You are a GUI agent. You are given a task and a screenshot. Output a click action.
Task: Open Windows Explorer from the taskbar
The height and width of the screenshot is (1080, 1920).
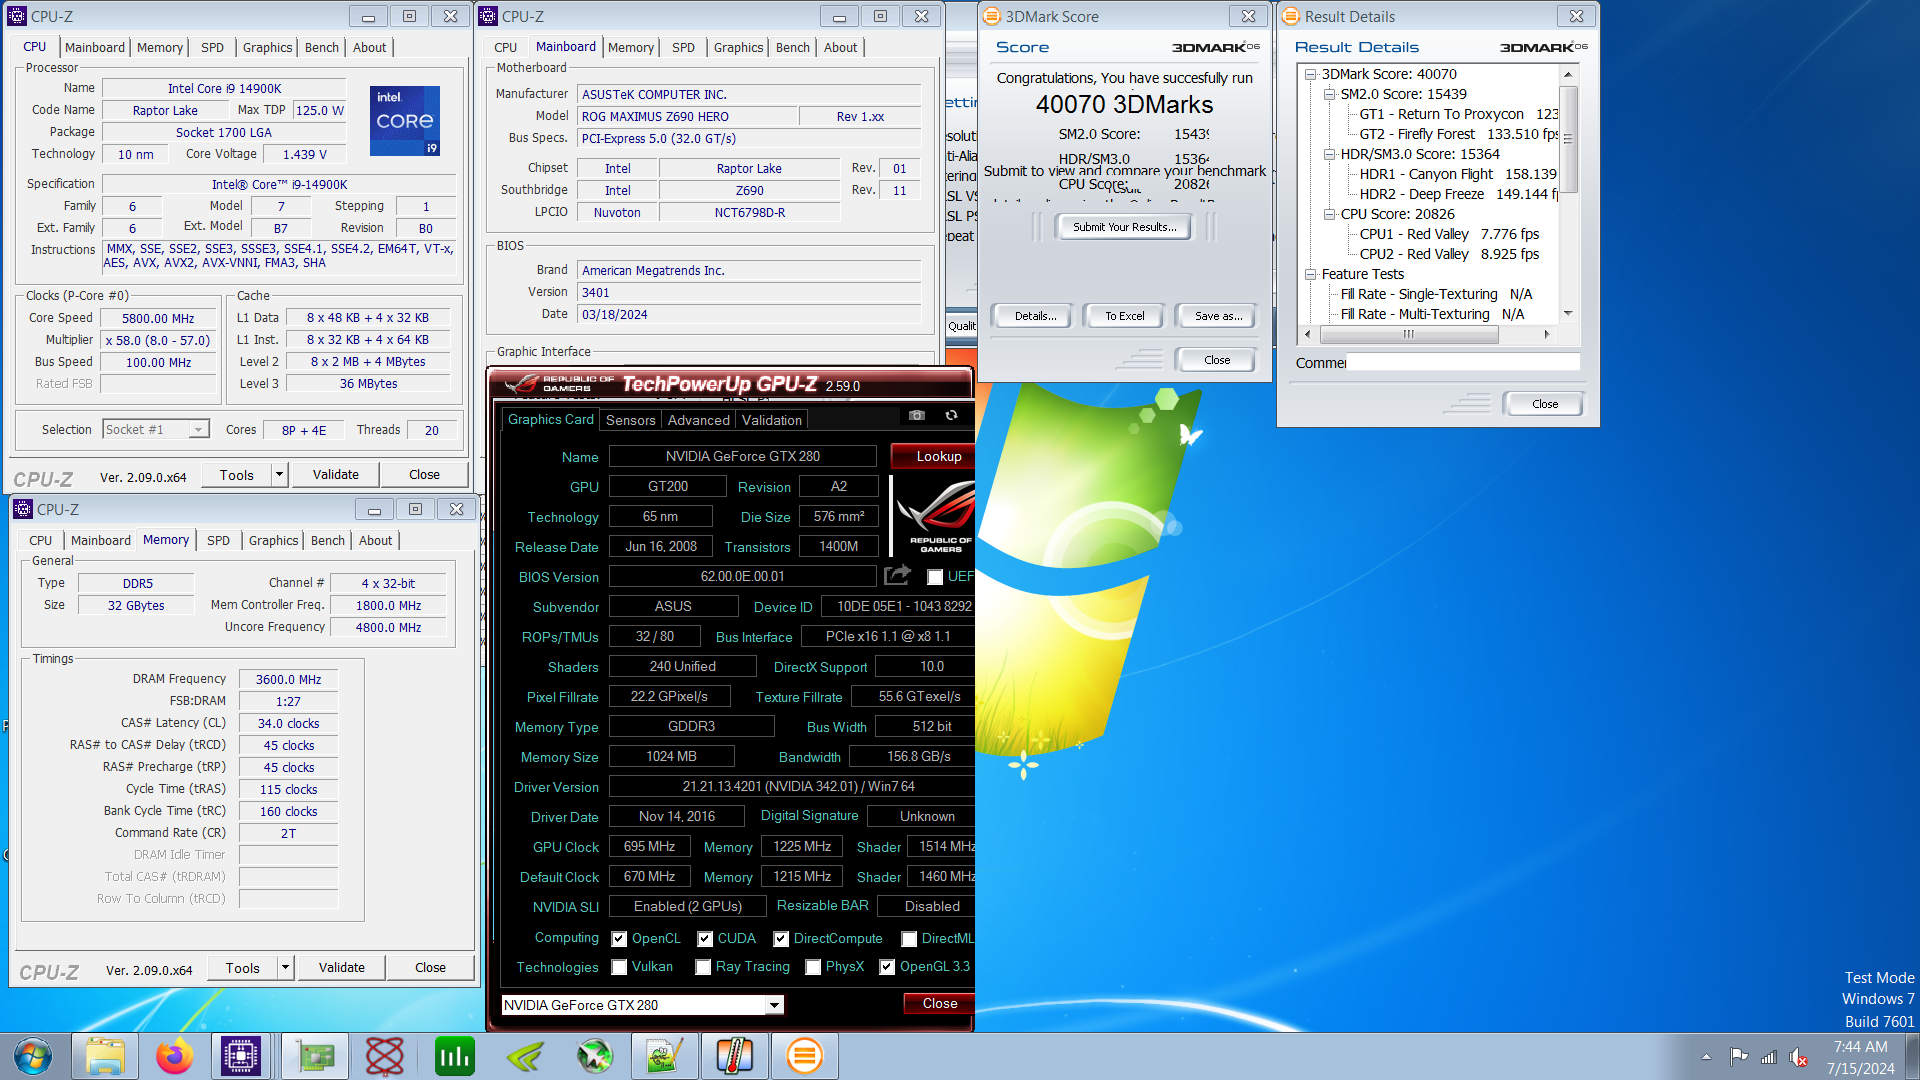[x=105, y=1056]
